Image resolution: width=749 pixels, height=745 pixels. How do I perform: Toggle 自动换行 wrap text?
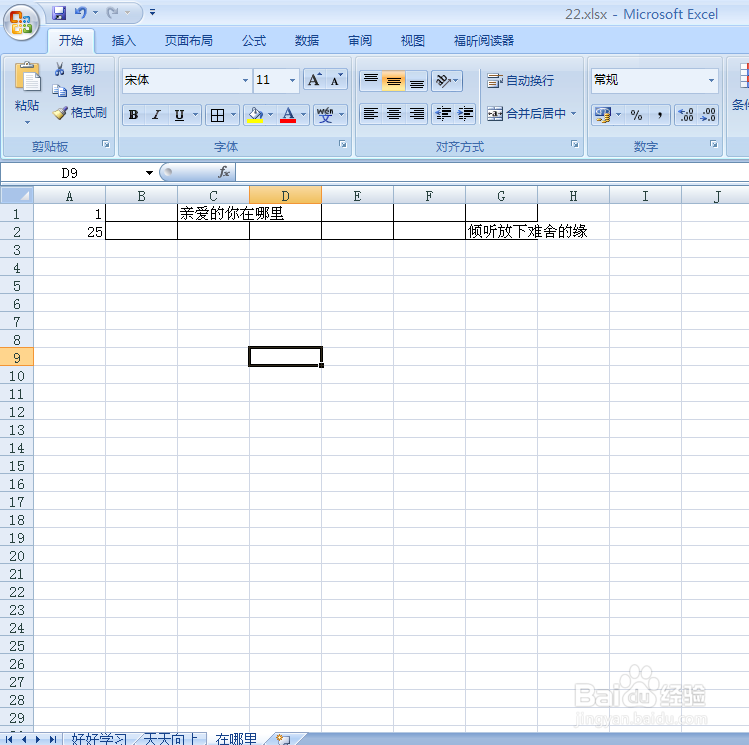[x=521, y=80]
